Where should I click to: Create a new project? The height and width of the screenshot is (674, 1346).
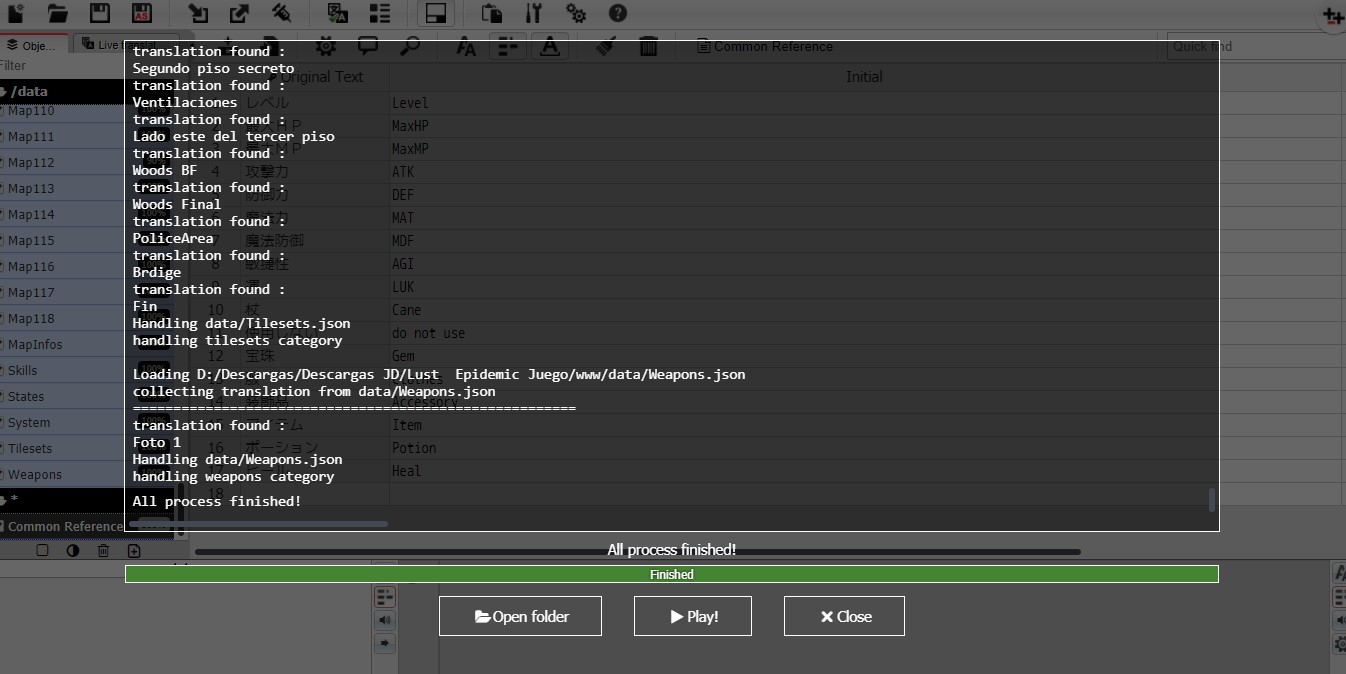(15, 14)
